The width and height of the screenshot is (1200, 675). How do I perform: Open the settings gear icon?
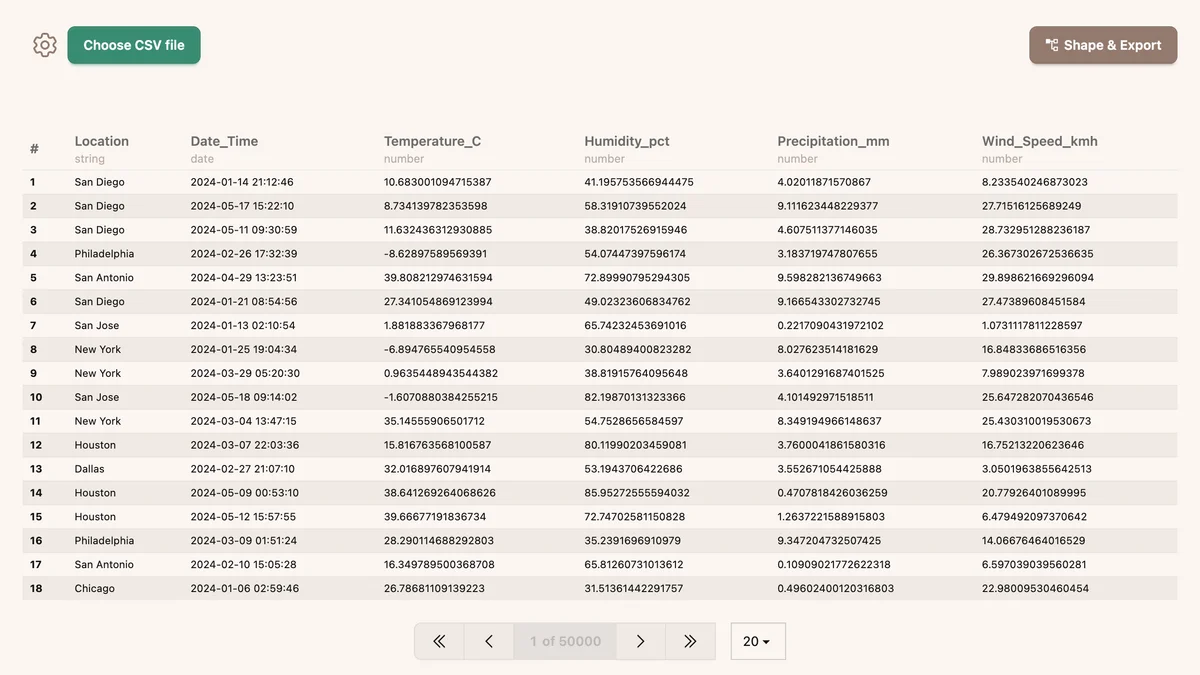pyautogui.click(x=44, y=44)
